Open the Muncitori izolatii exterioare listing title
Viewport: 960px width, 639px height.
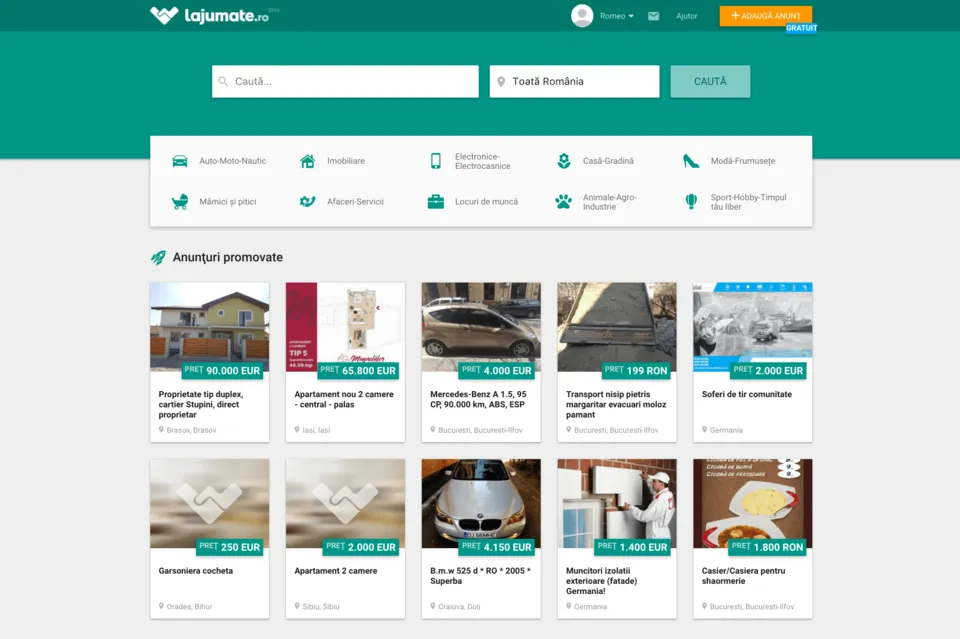(x=602, y=581)
